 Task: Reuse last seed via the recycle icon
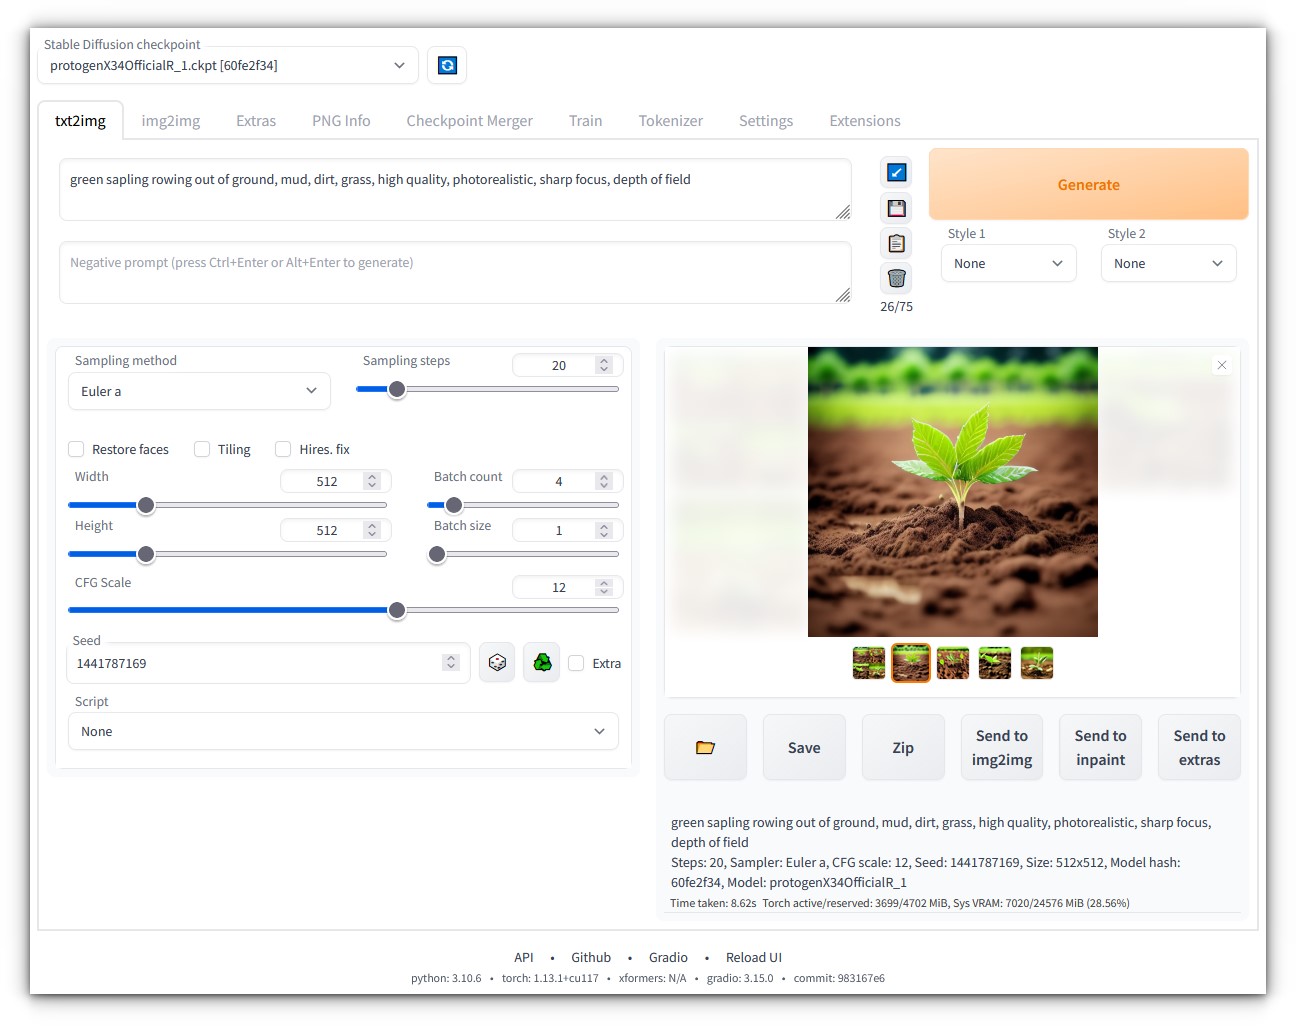pos(541,662)
